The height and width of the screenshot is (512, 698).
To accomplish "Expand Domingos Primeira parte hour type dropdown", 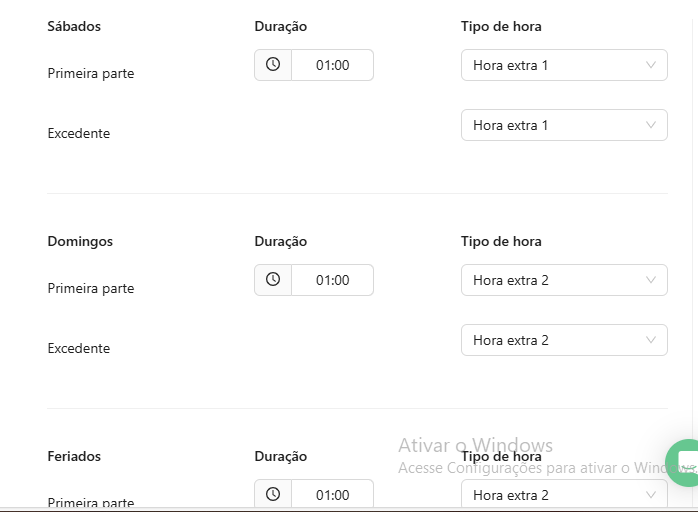I will [563, 280].
